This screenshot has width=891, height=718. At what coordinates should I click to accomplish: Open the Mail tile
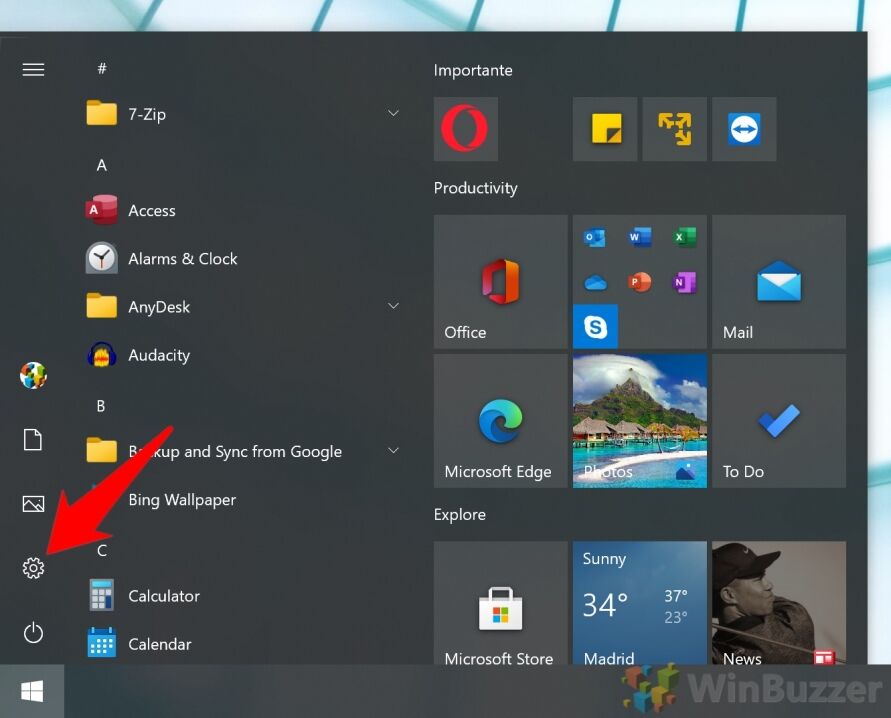[x=779, y=282]
